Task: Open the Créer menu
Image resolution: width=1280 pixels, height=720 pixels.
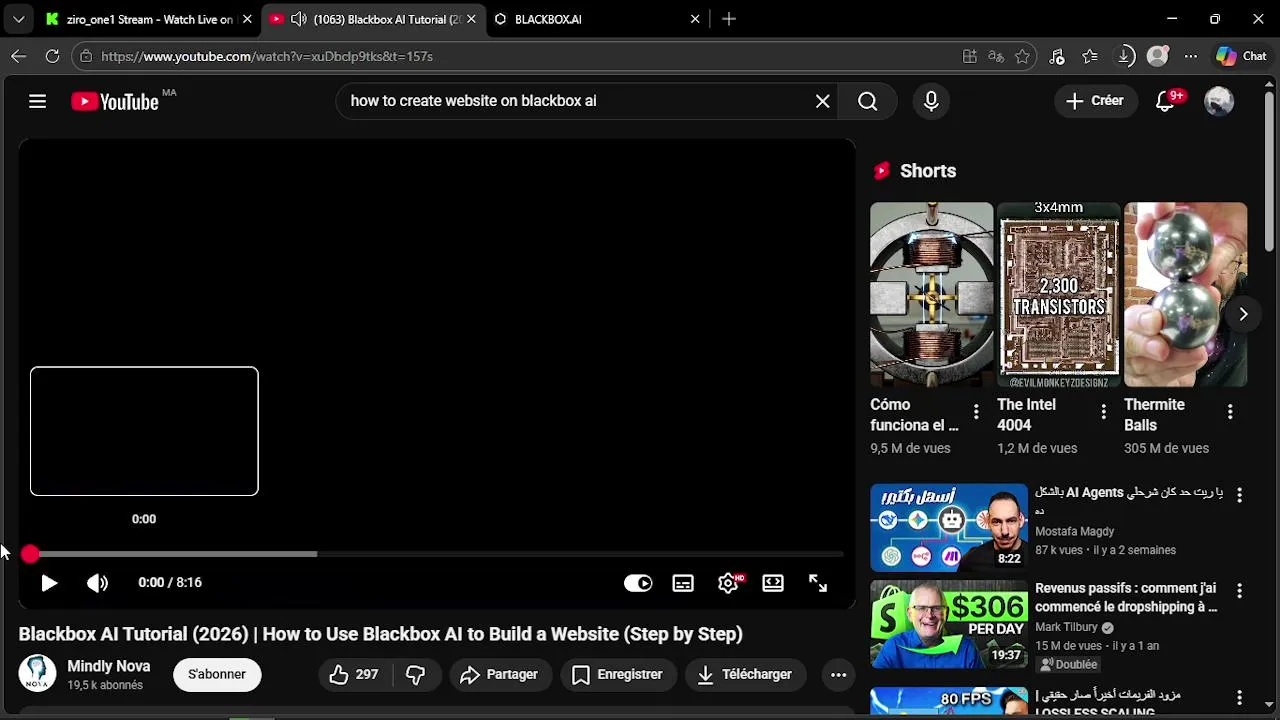Action: coord(1095,101)
